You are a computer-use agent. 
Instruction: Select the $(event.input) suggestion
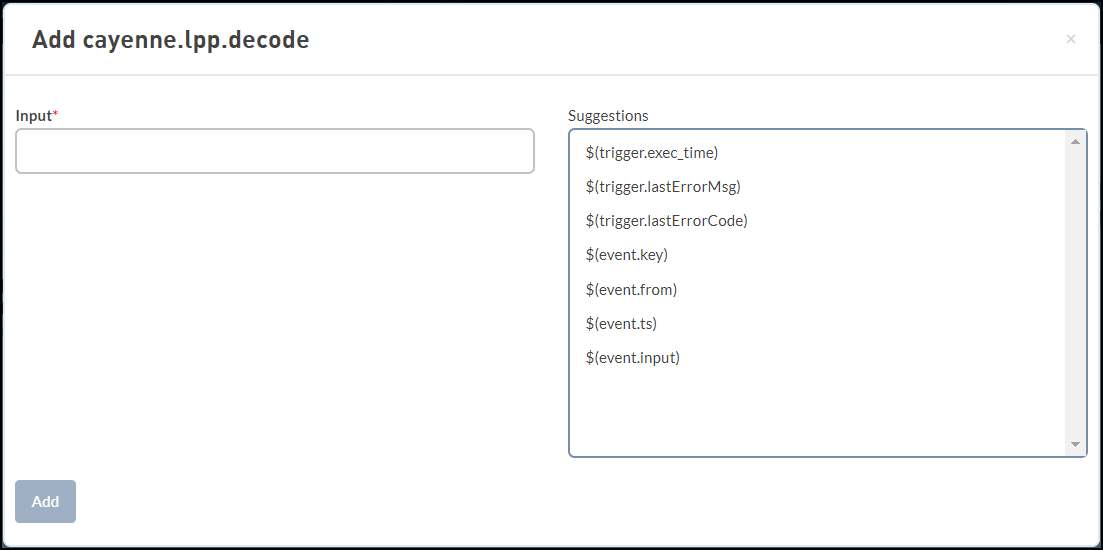coord(632,358)
